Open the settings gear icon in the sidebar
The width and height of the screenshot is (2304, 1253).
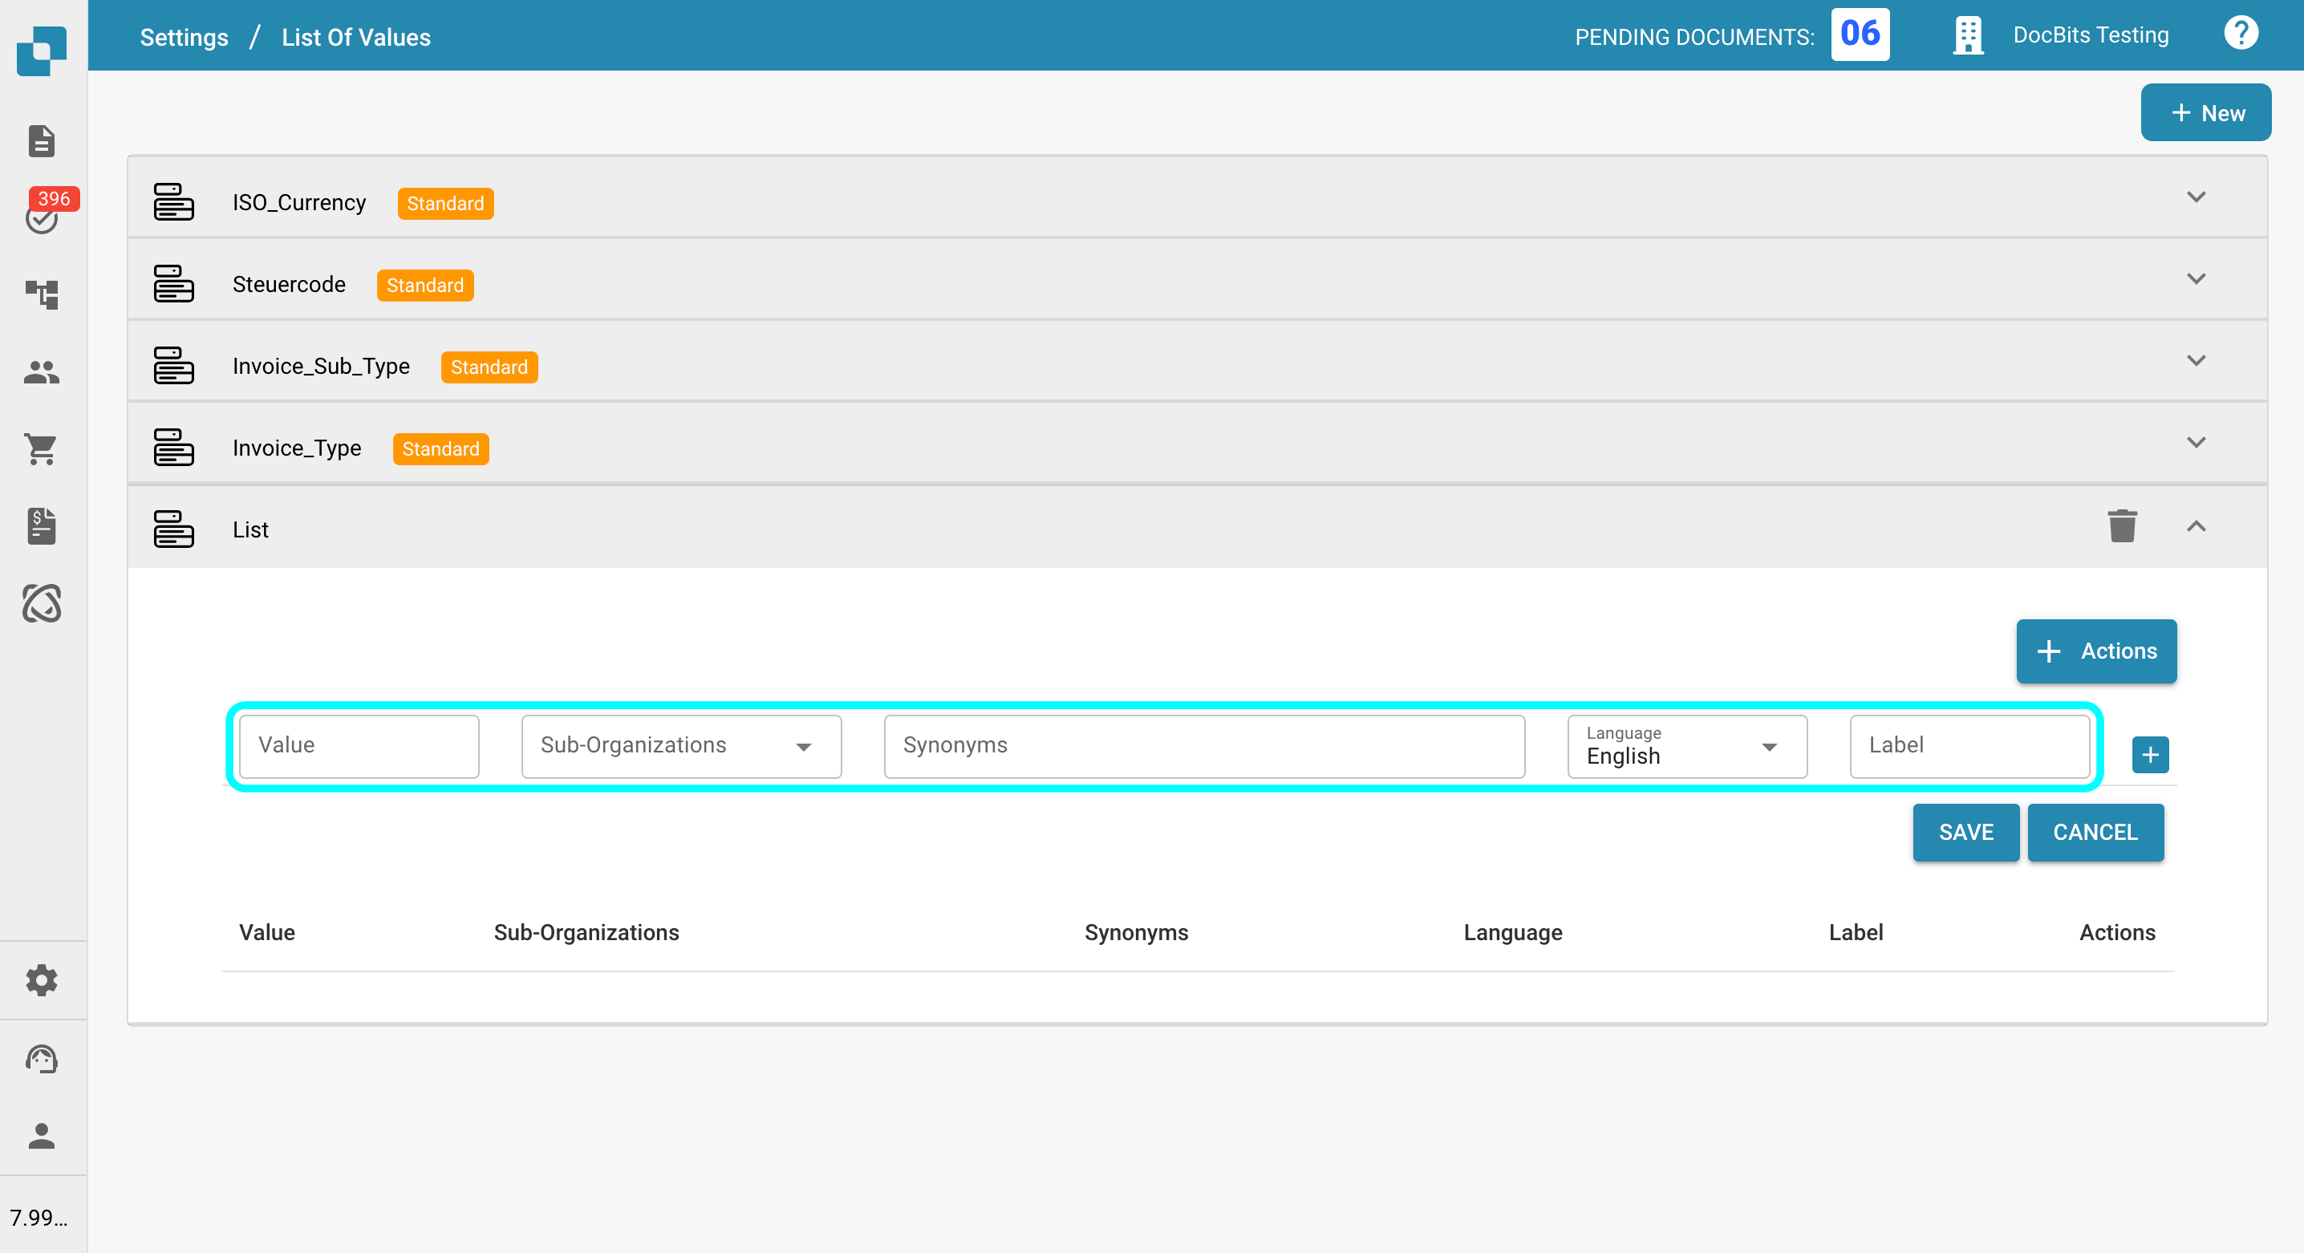click(42, 980)
